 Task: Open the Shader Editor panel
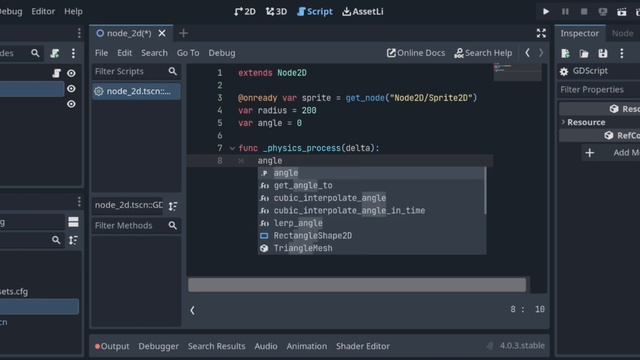point(362,346)
